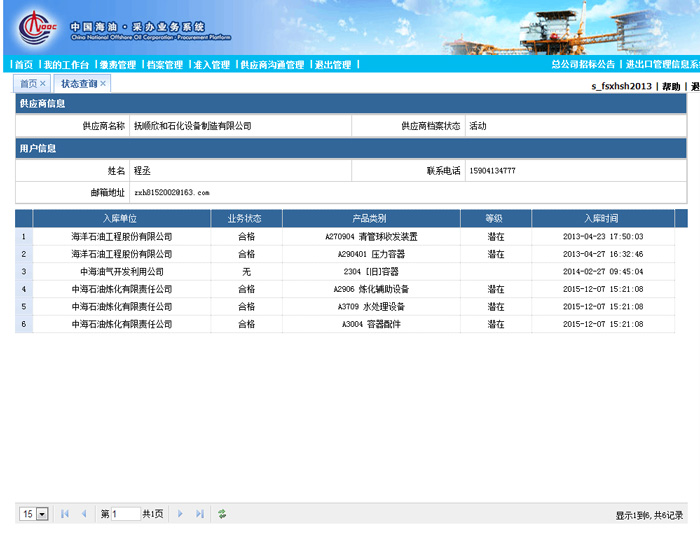Select row 3 中海油气开发利用公司
Image resolution: width=700 pixels, height=538 pixels.
[x=122, y=271]
